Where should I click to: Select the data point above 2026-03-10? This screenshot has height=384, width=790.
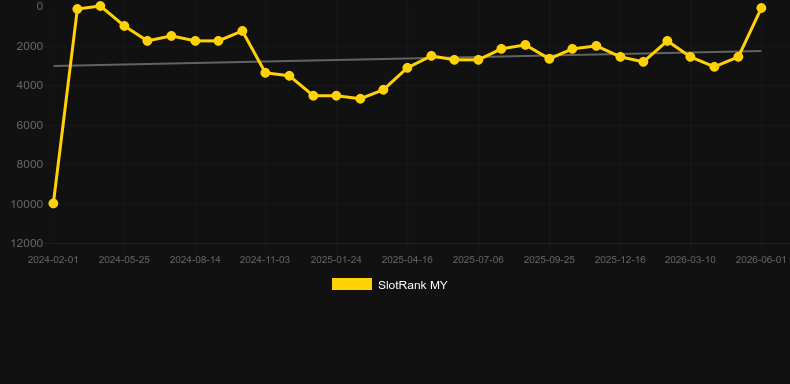coord(690,57)
